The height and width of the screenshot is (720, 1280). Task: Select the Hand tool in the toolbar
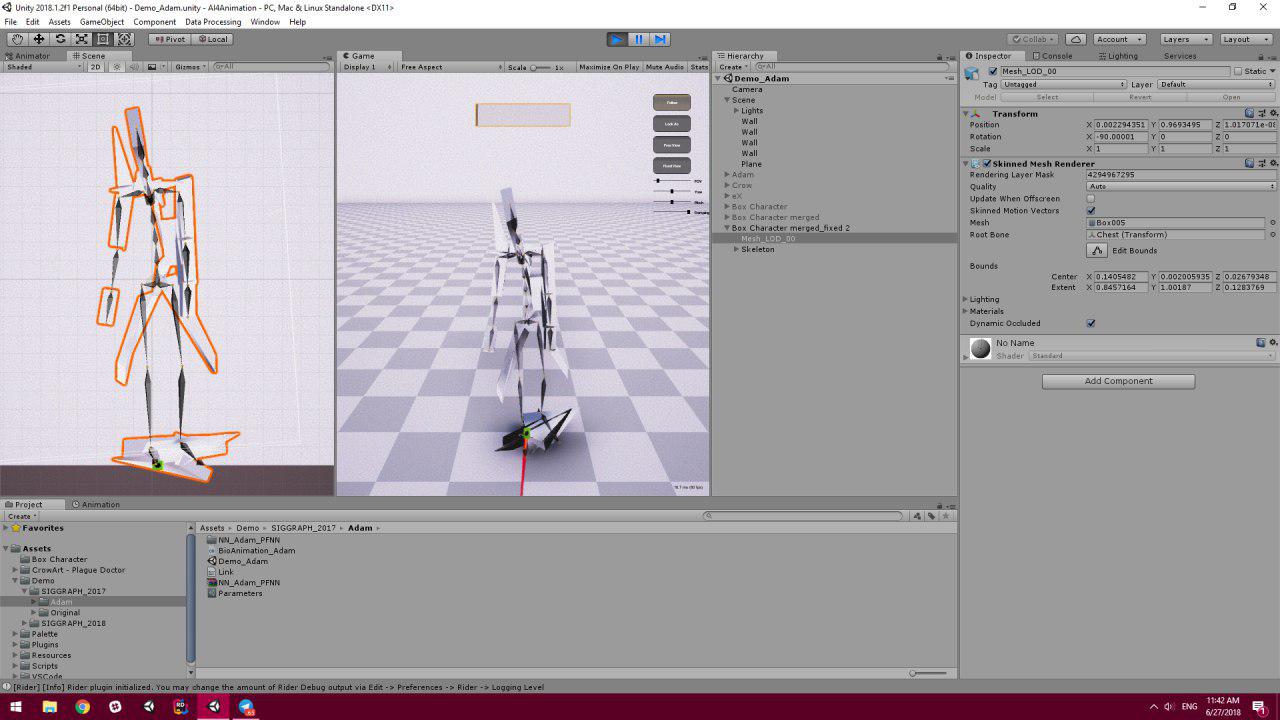[x=17, y=39]
